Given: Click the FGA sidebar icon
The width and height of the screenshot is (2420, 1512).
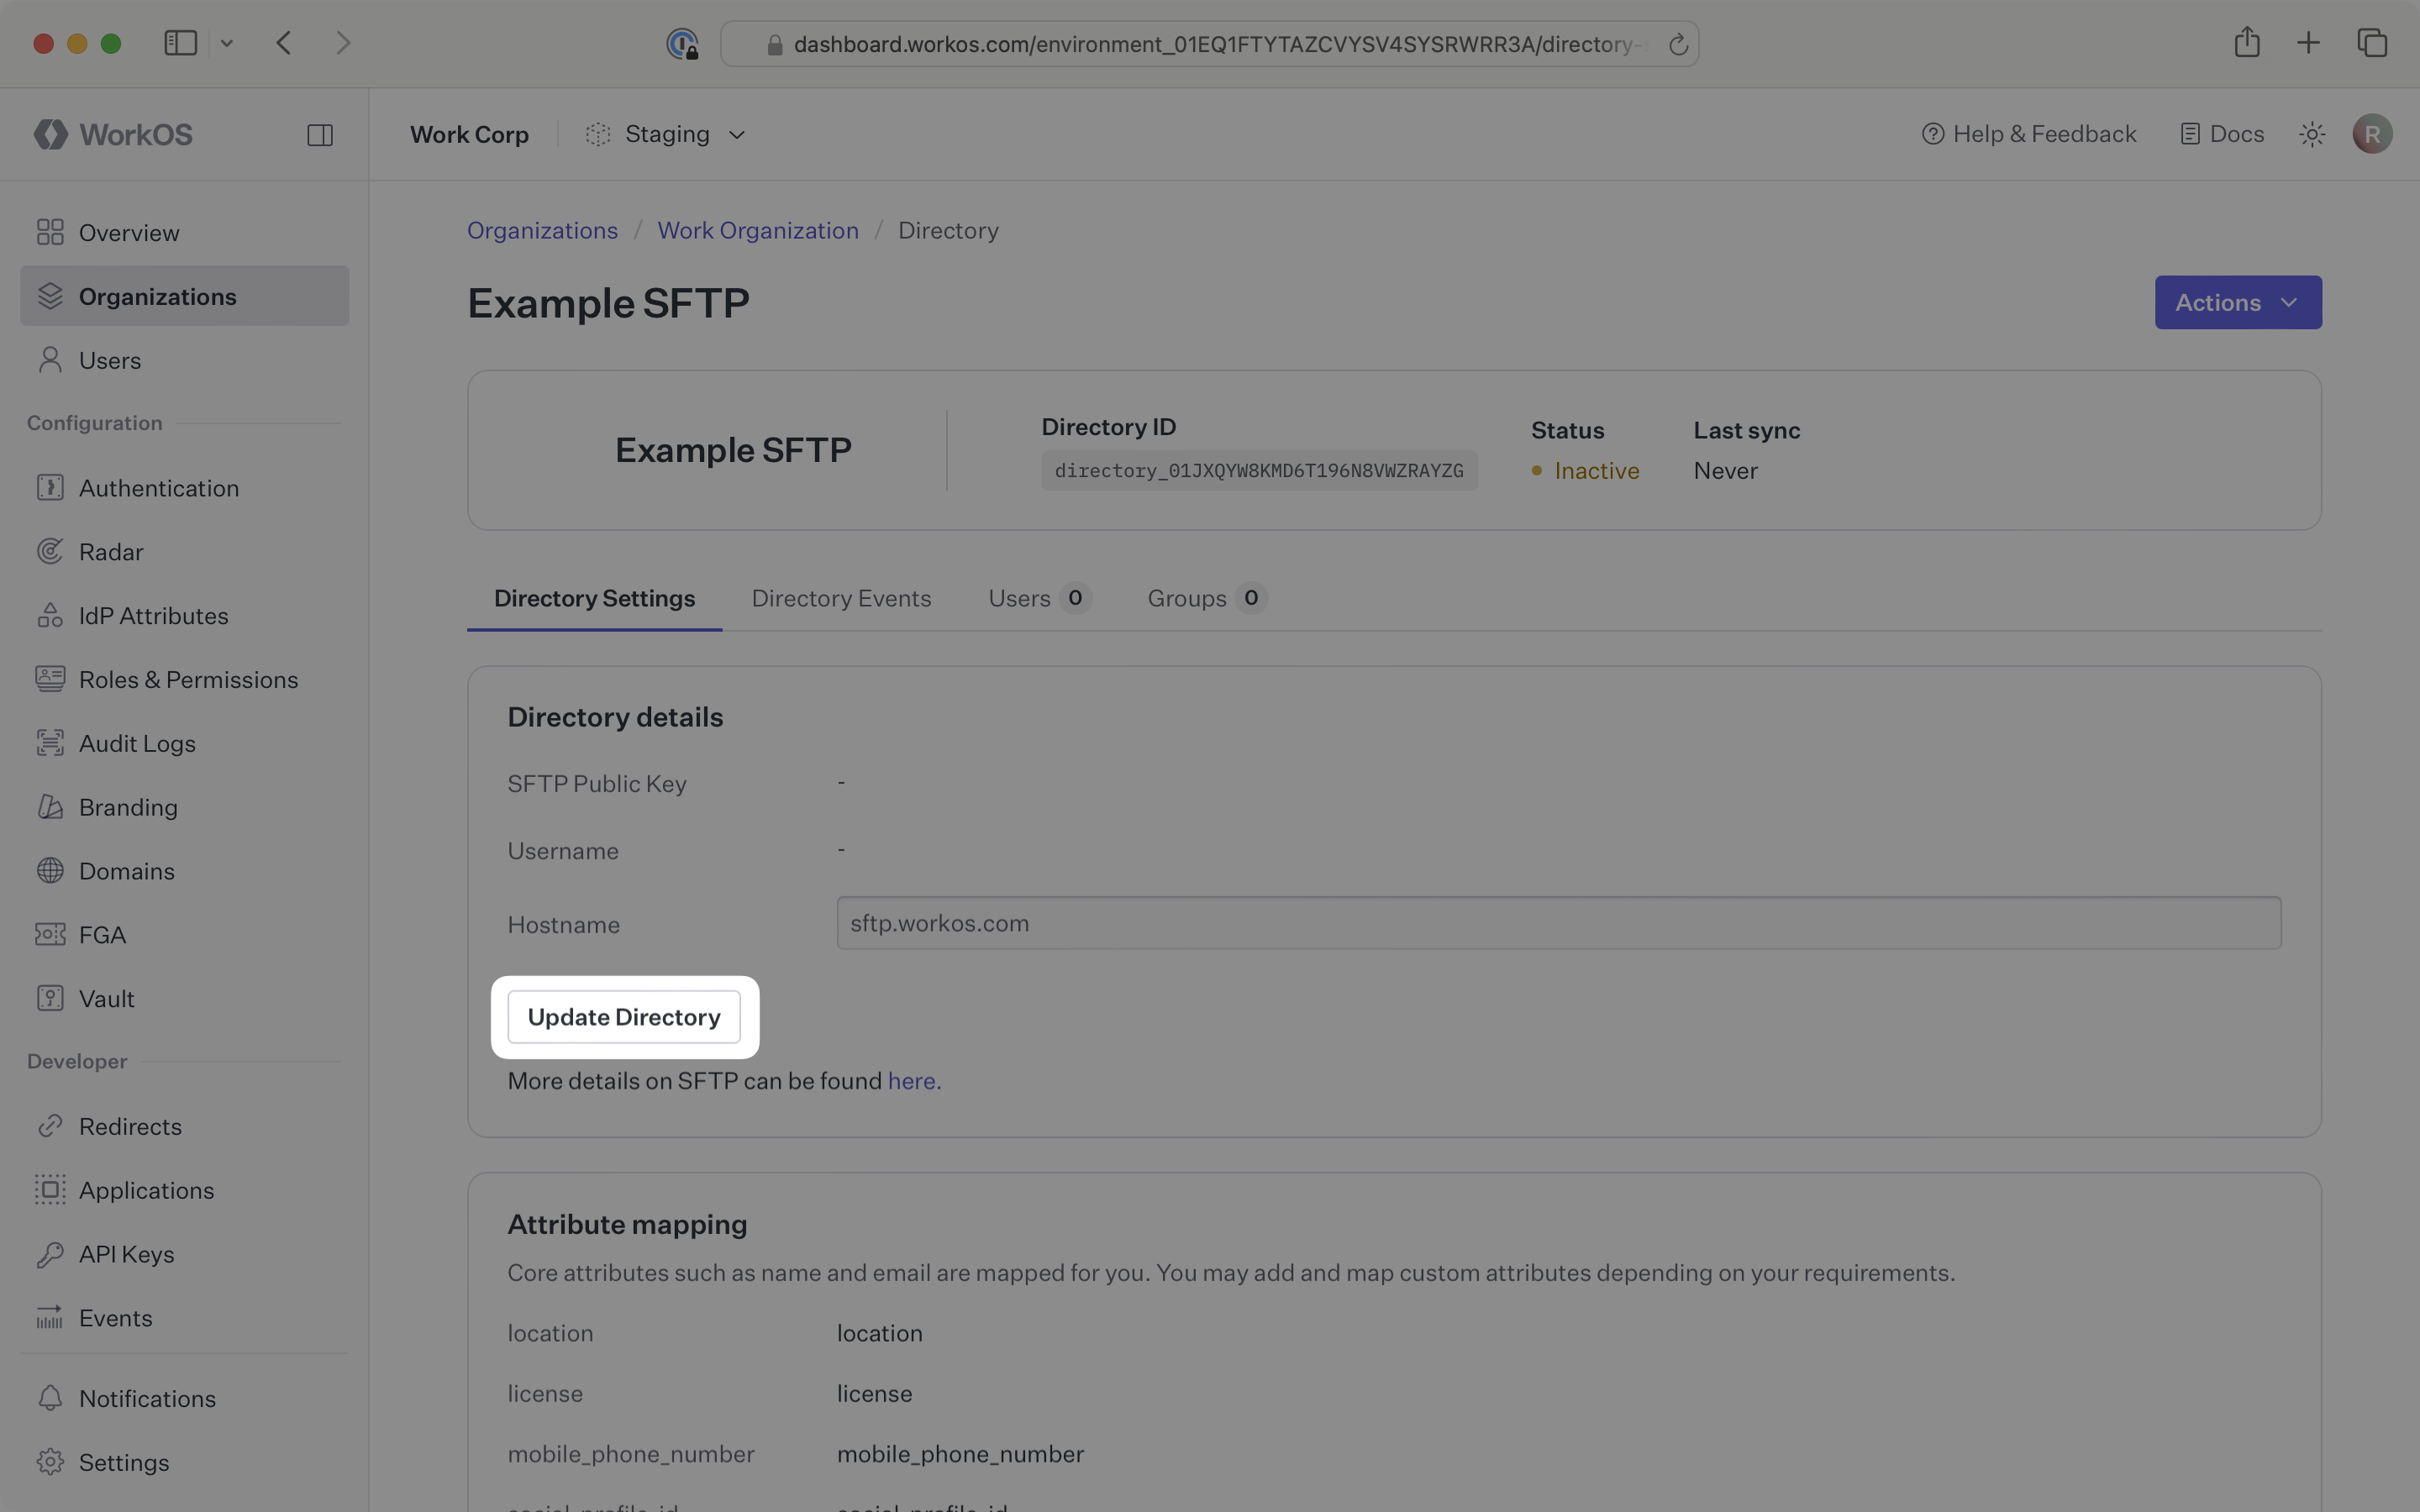Looking at the screenshot, I should pyautogui.click(x=50, y=934).
